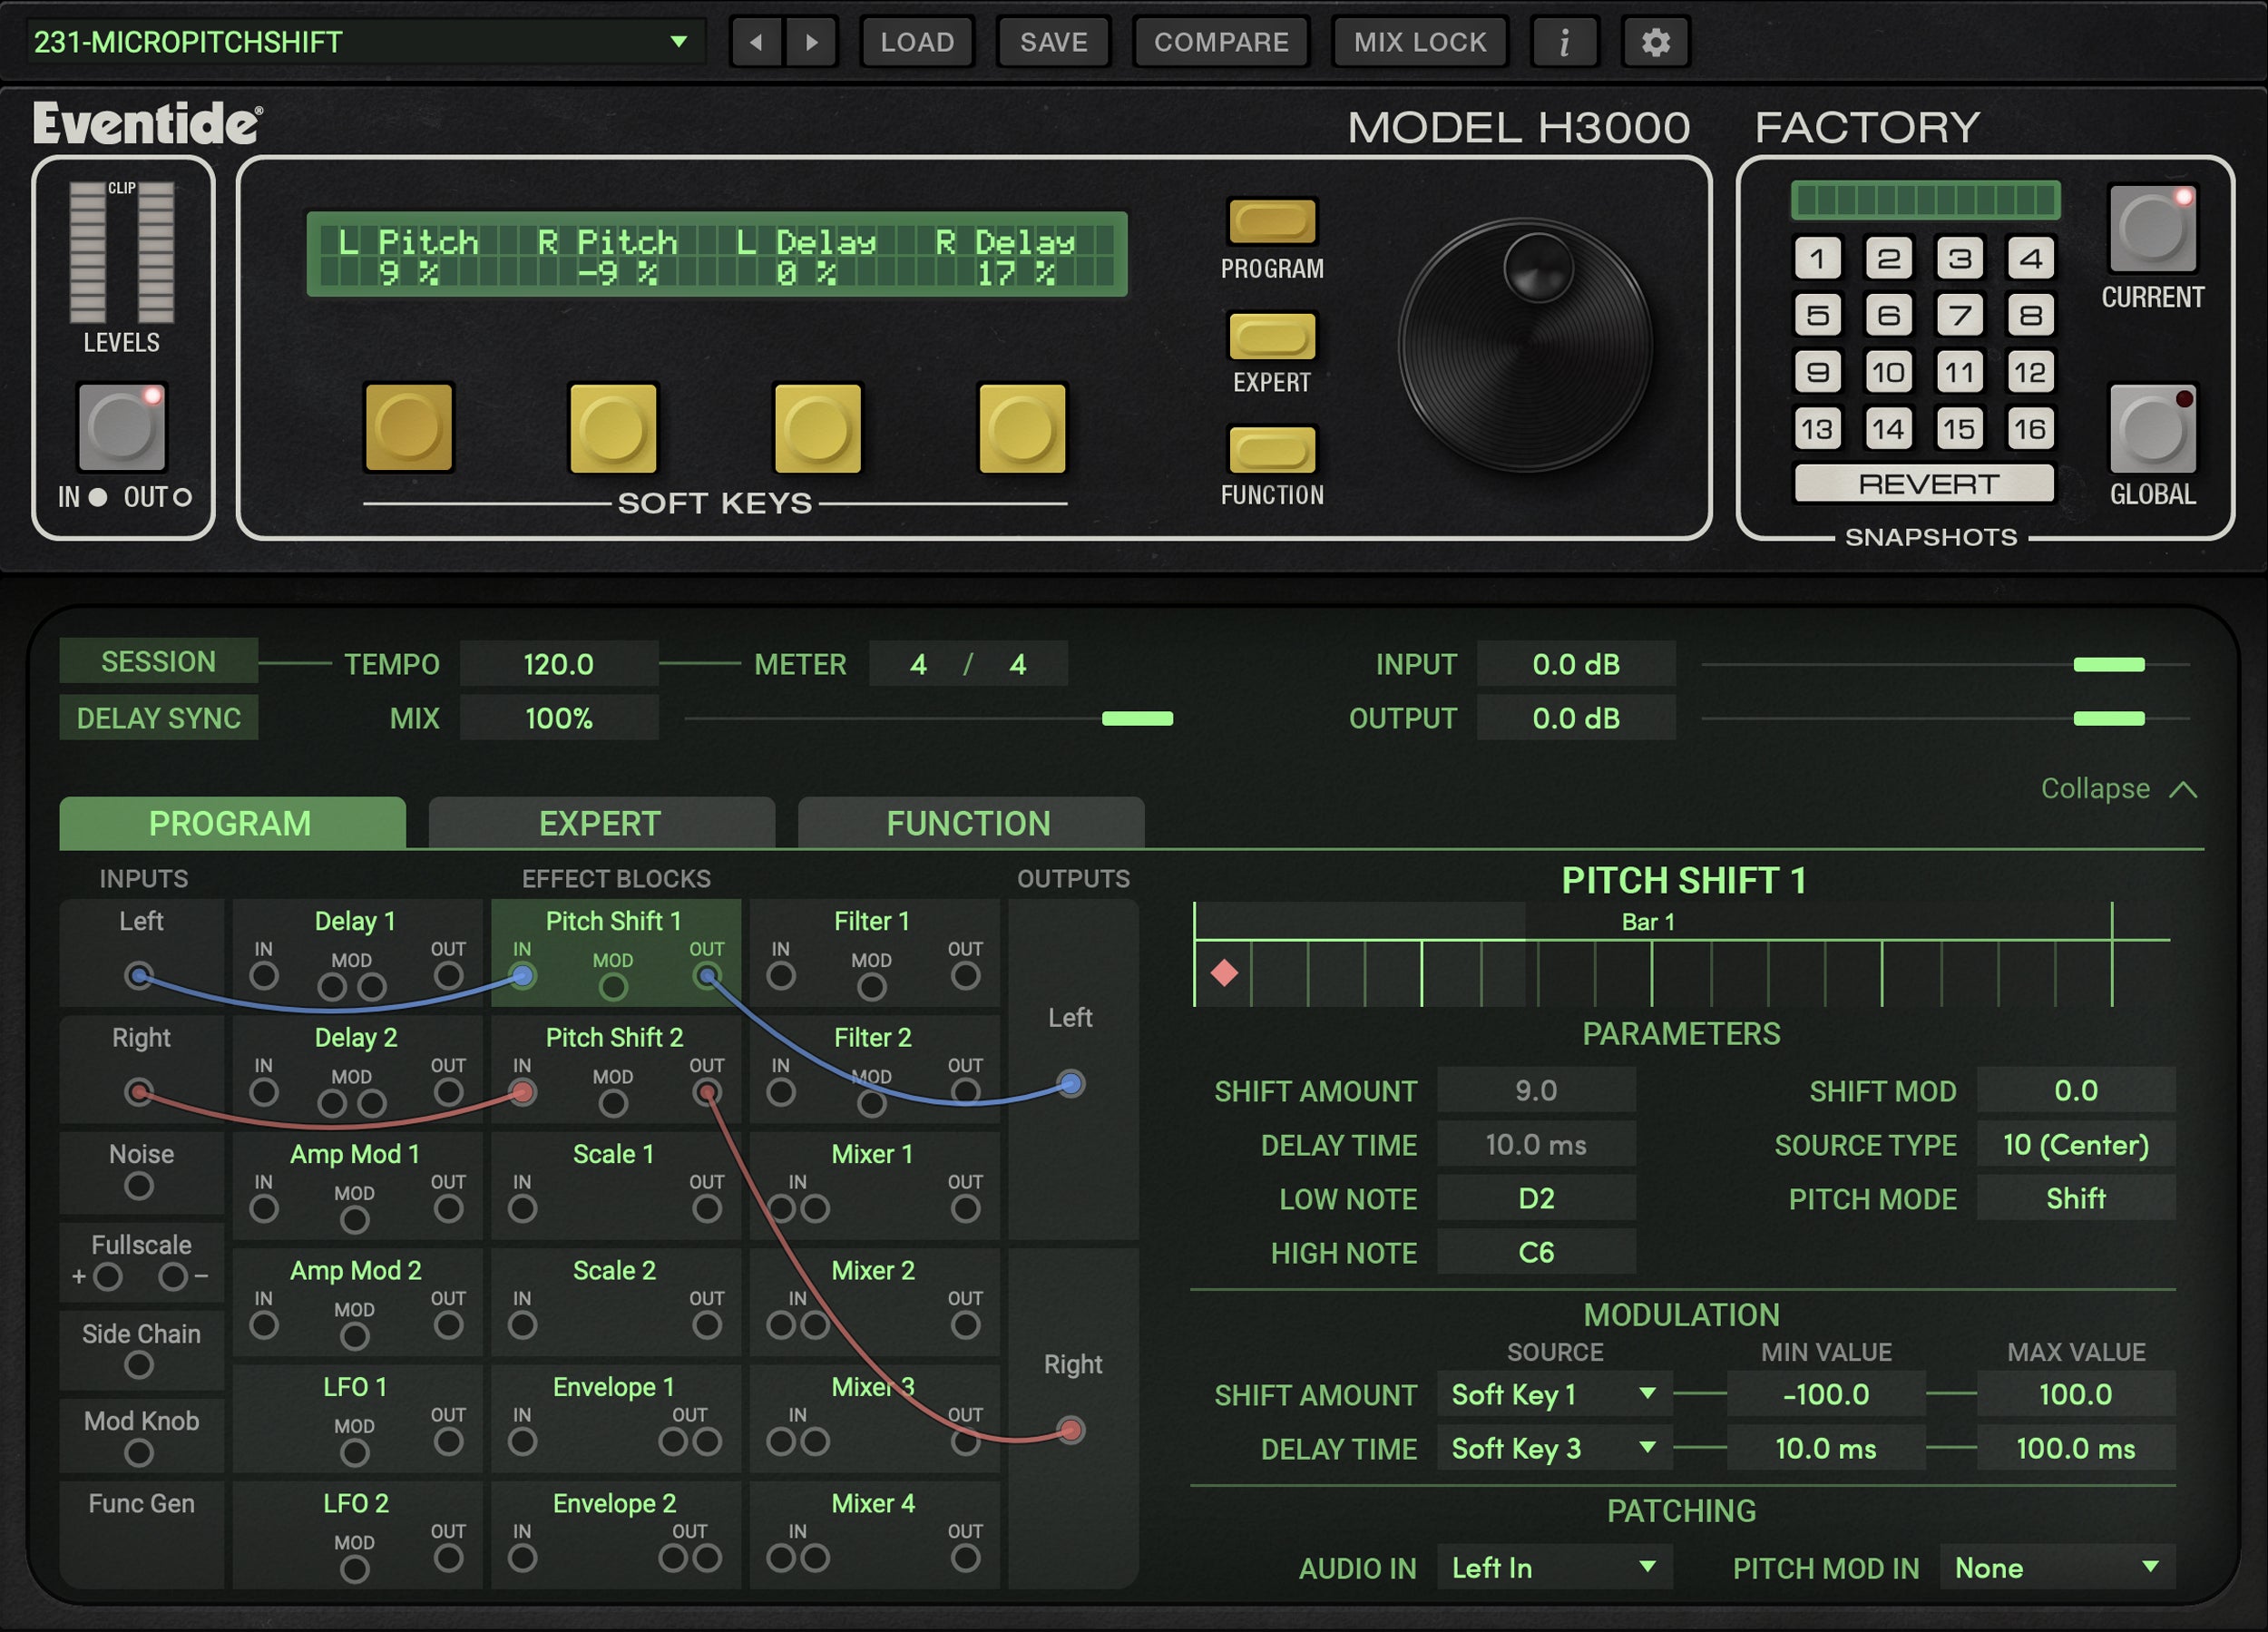Open the info panel via the i icon
The width and height of the screenshot is (2268, 1632).
pyautogui.click(x=1565, y=42)
